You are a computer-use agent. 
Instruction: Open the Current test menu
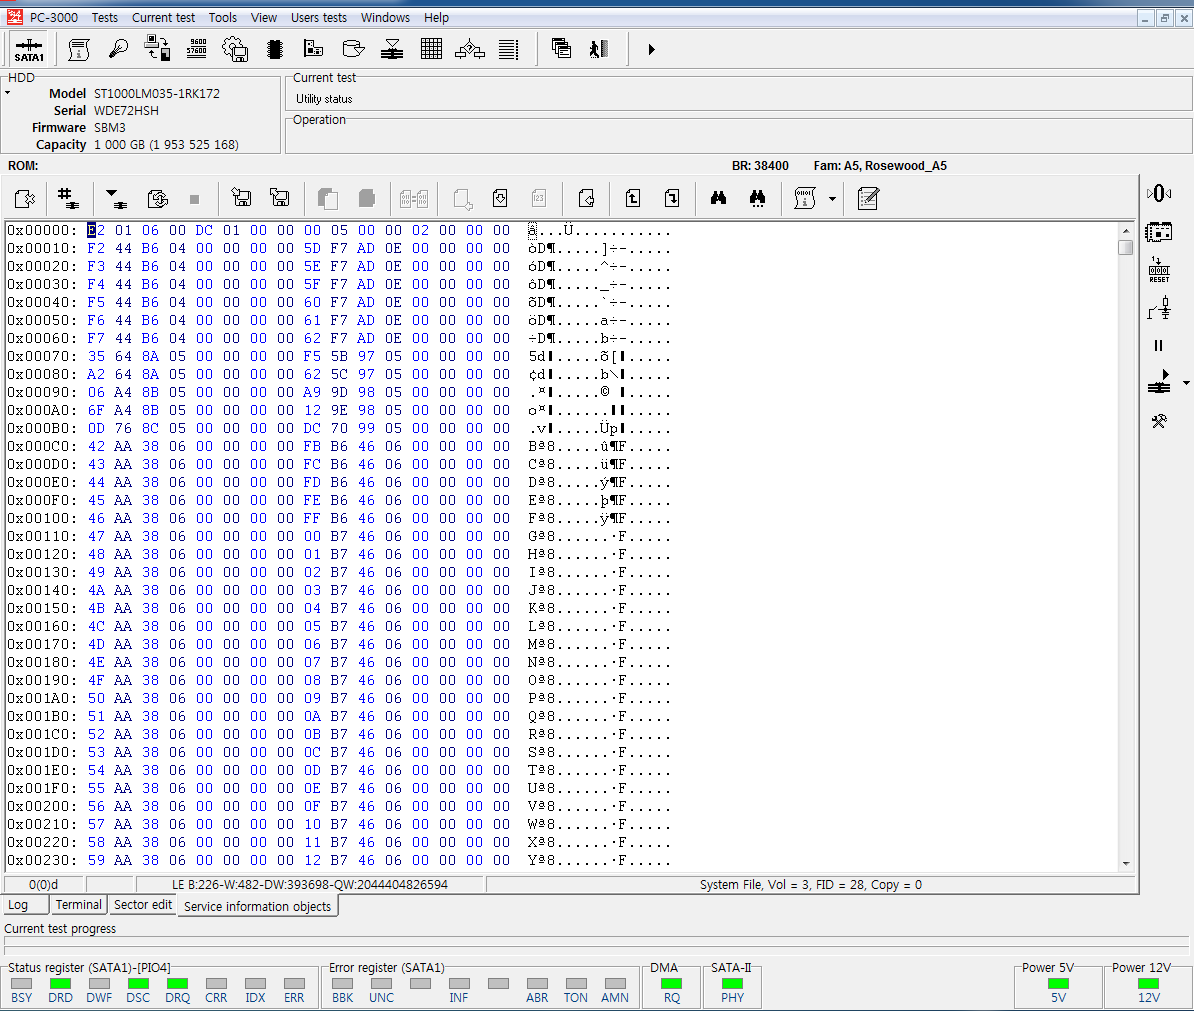[163, 18]
